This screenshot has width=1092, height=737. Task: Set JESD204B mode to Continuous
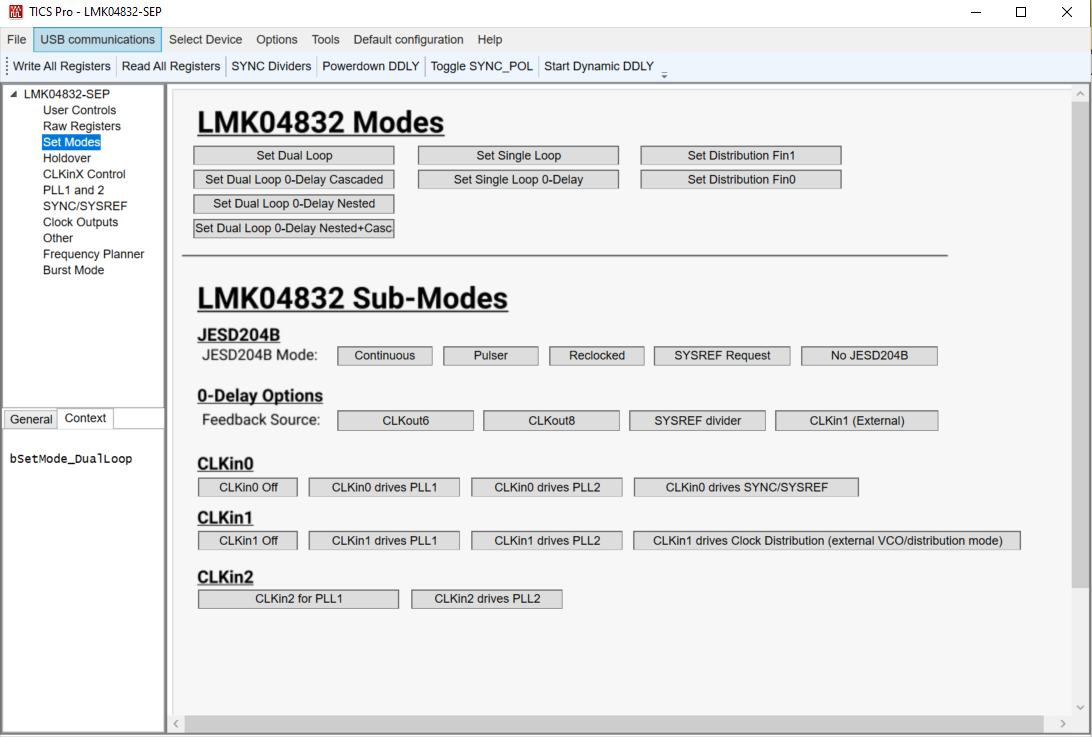(x=384, y=355)
